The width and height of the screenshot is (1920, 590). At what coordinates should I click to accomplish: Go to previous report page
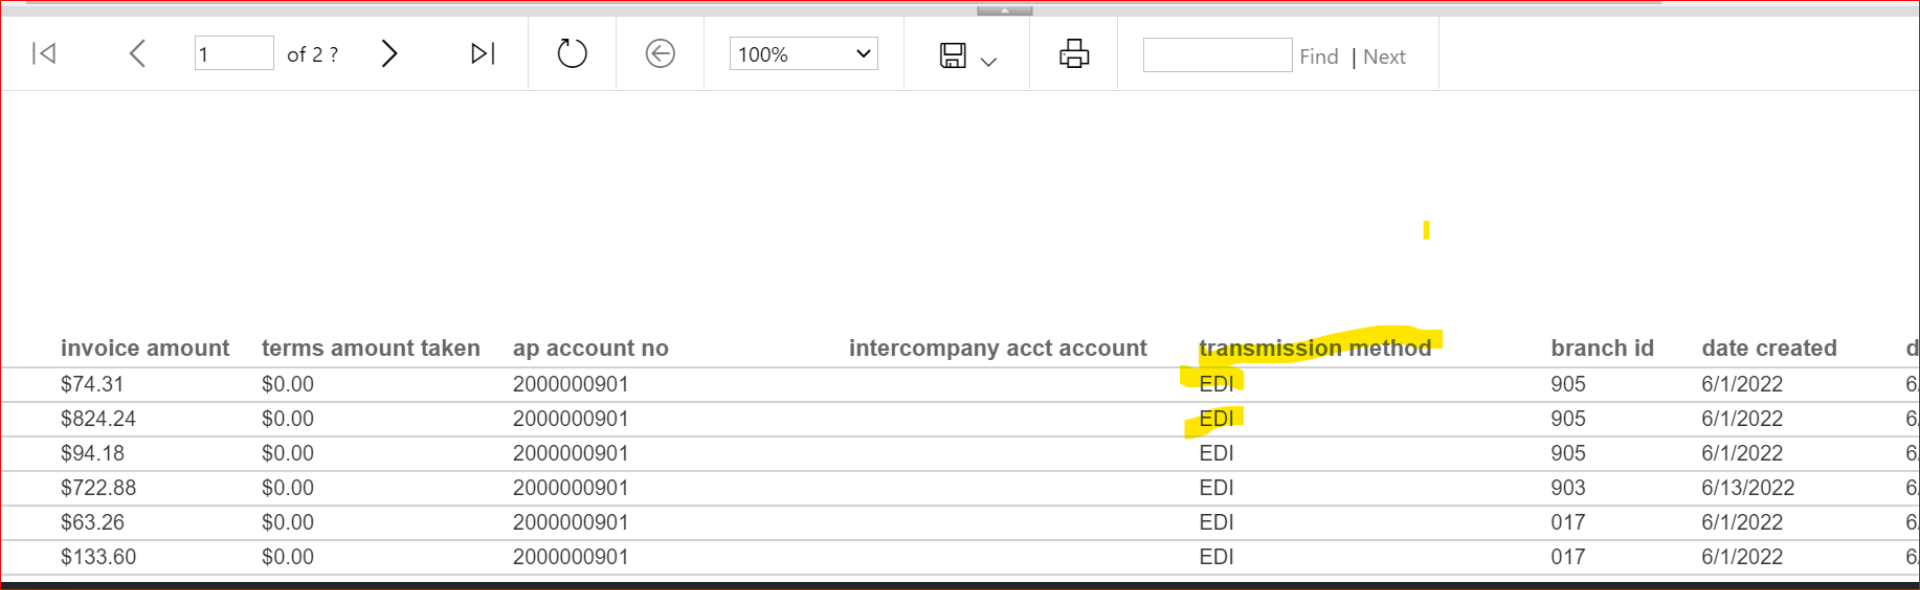(x=138, y=54)
